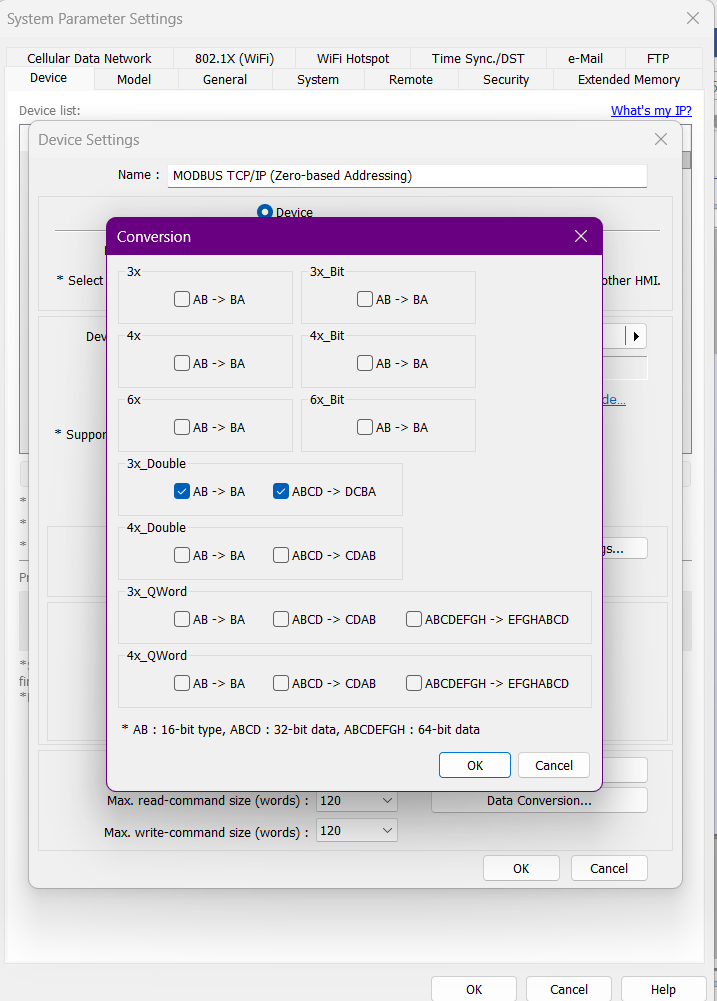Open Max. read-command size dropdown
The height and width of the screenshot is (1001, 717).
click(357, 800)
